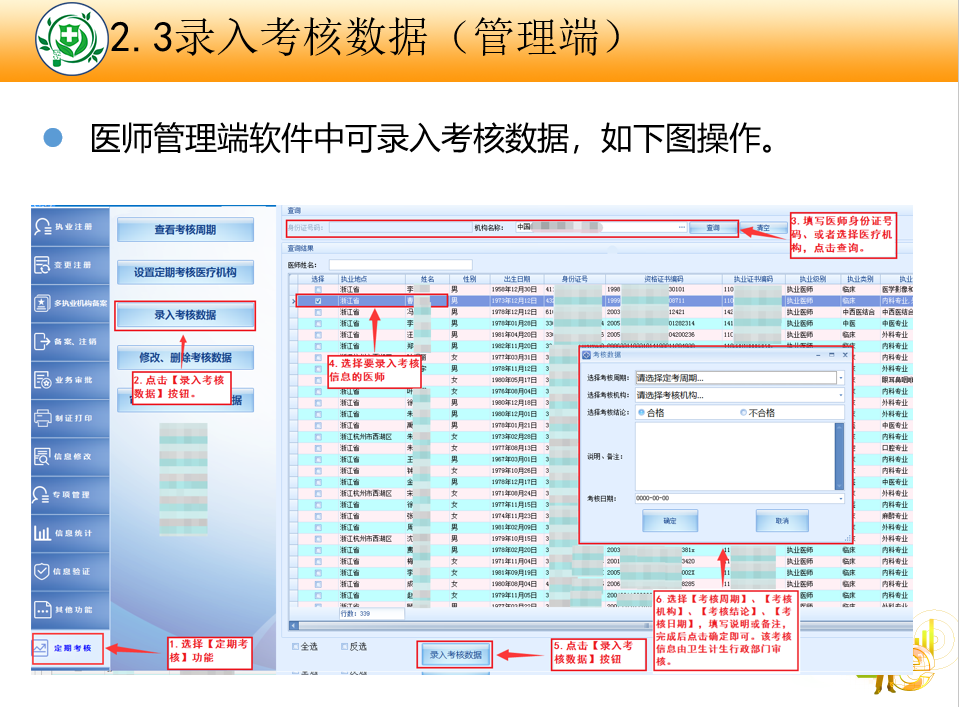Expand the 选择考核周期 dropdown
Image resolution: width=959 pixels, height=707 pixels.
[840, 378]
